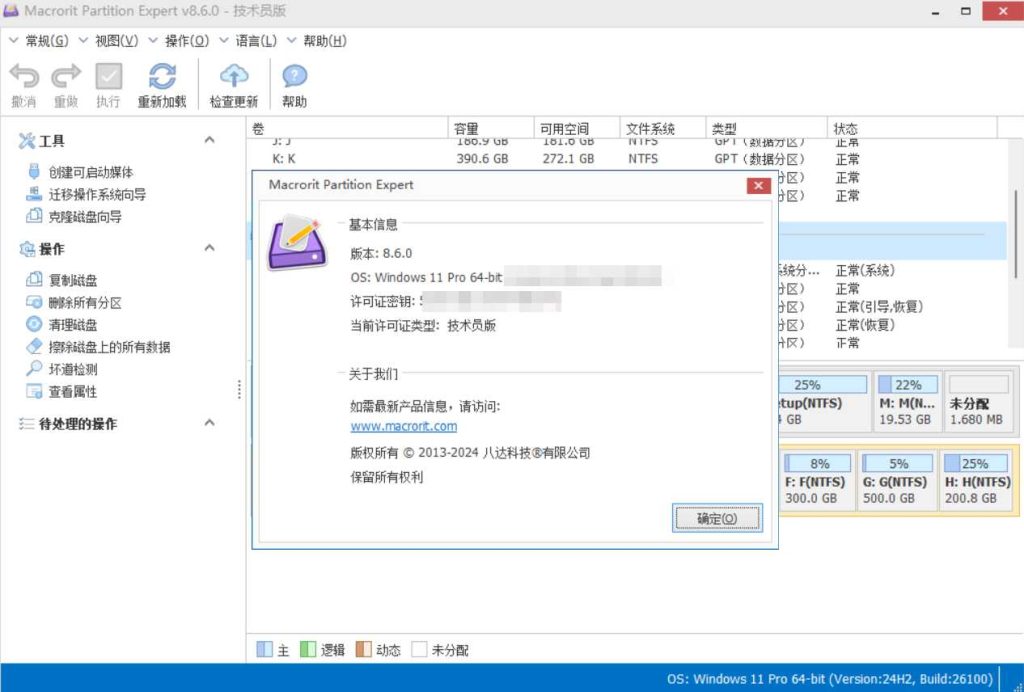
Task: Click the 坏道检测 magnifier icon
Action: 34,368
